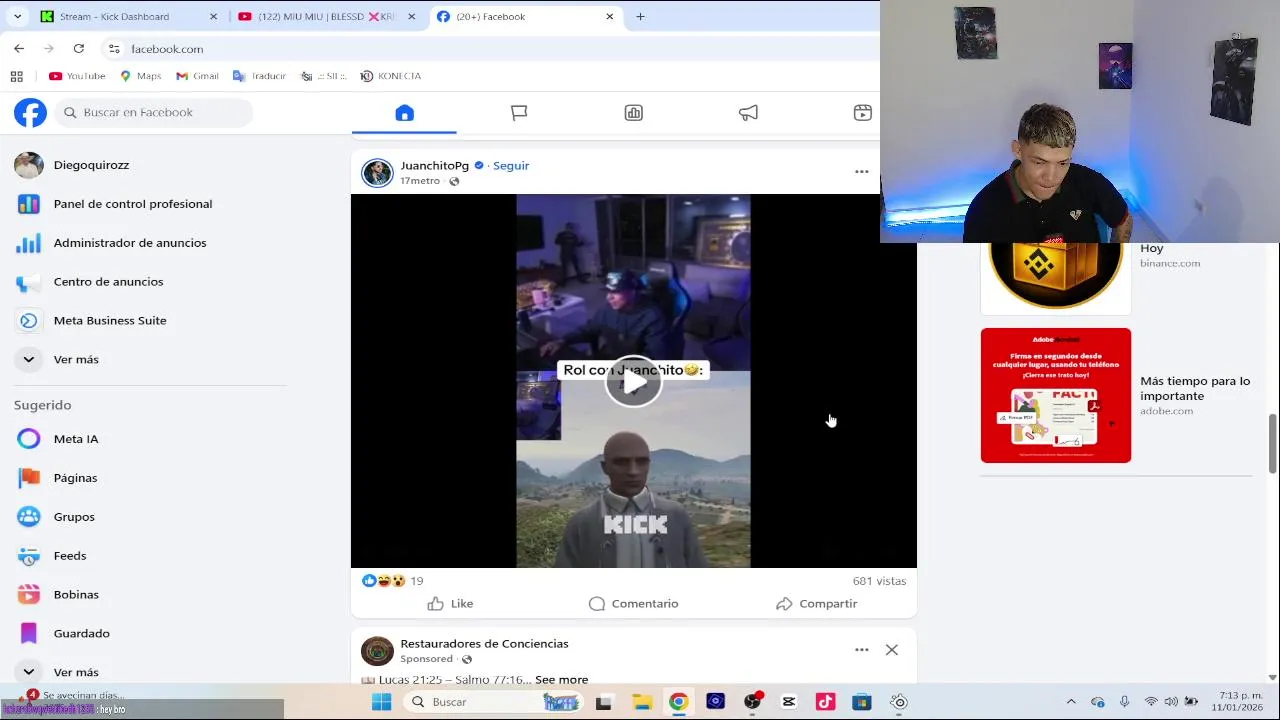Viewport: 1280px width, 720px height.
Task: Comment on the JuanchitoPg post
Action: pyautogui.click(x=633, y=604)
